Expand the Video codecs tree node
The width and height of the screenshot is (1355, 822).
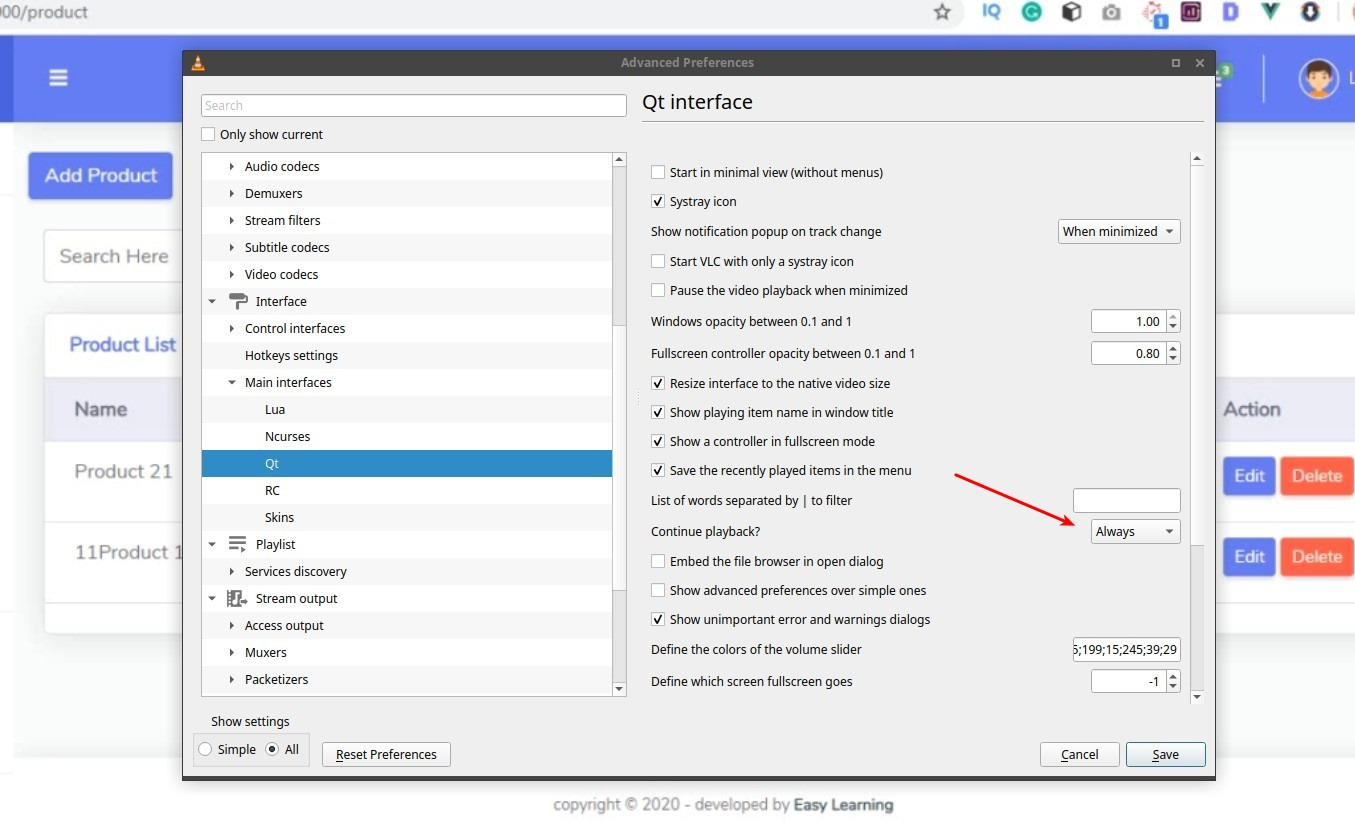pyautogui.click(x=232, y=274)
